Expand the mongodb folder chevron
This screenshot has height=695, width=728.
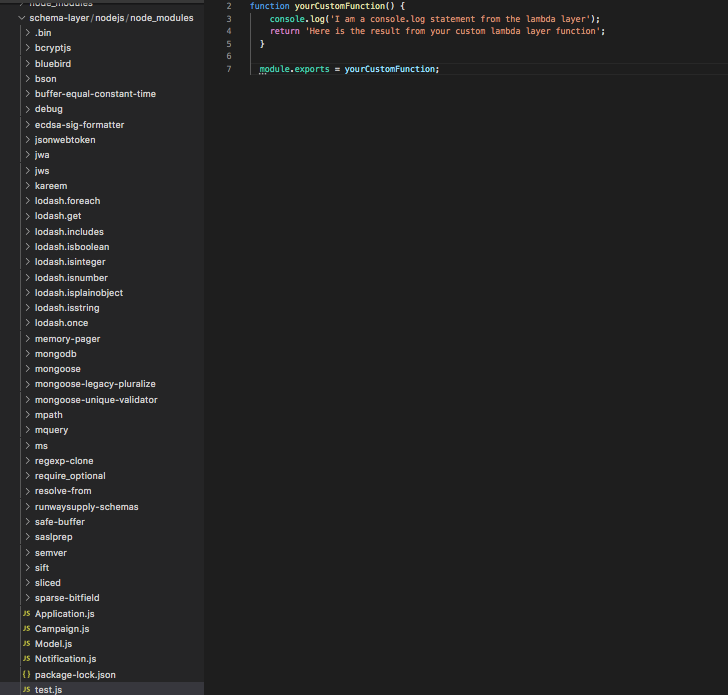tap(27, 354)
